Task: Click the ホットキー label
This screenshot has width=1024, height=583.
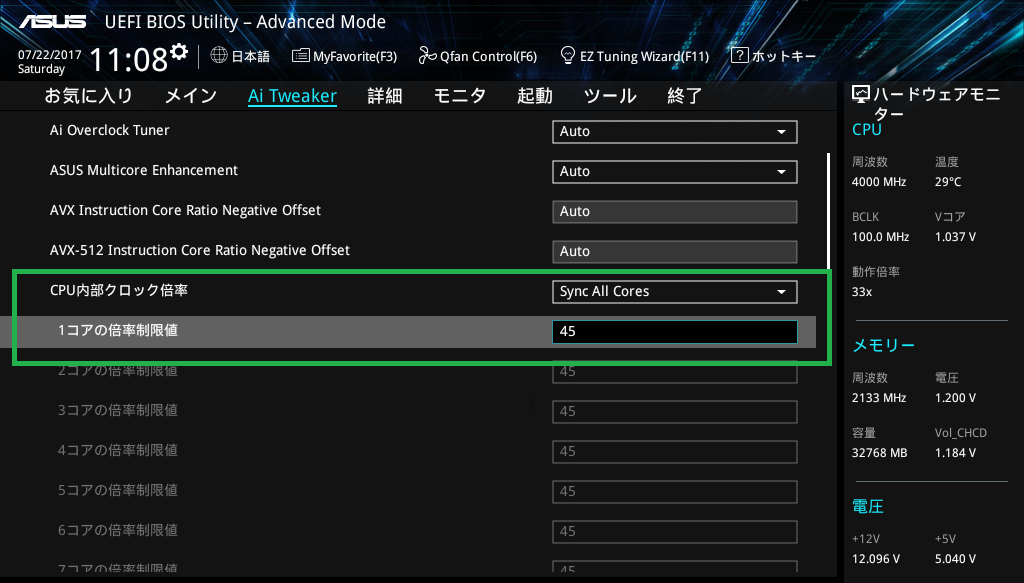Action: pos(784,56)
